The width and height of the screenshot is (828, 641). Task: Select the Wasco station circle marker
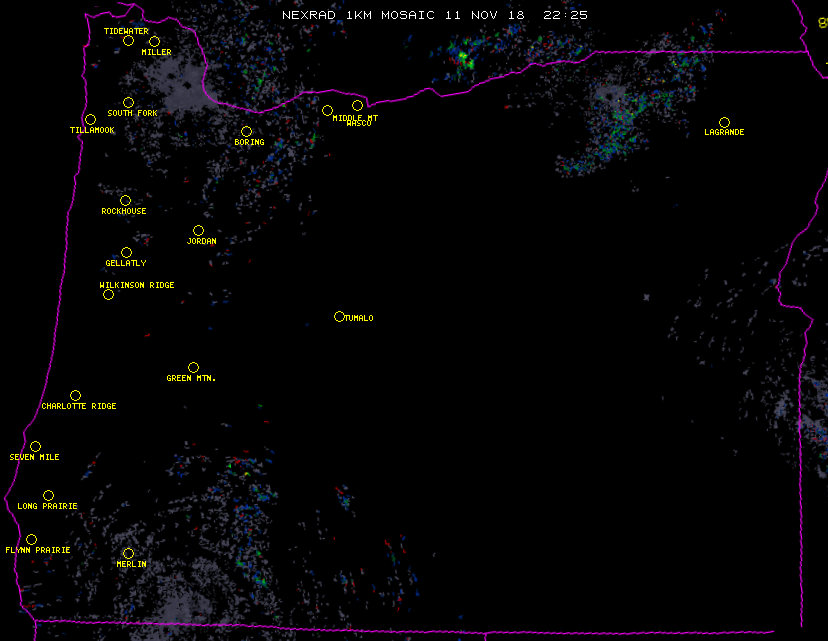pos(357,105)
